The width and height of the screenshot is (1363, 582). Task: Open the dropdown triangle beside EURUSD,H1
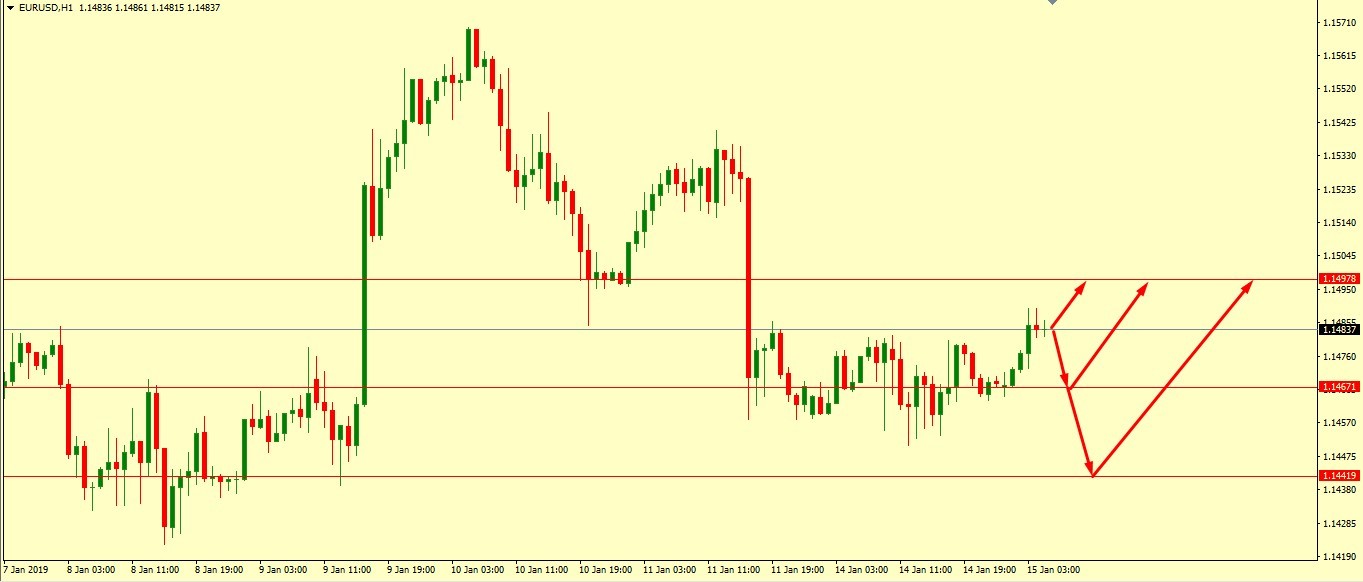point(10,8)
